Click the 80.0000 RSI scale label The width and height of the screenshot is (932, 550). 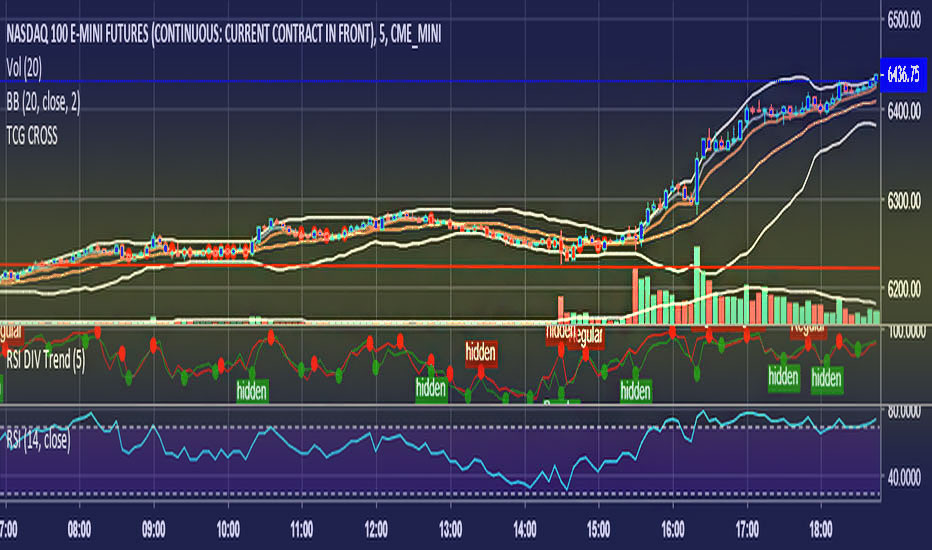pos(906,408)
